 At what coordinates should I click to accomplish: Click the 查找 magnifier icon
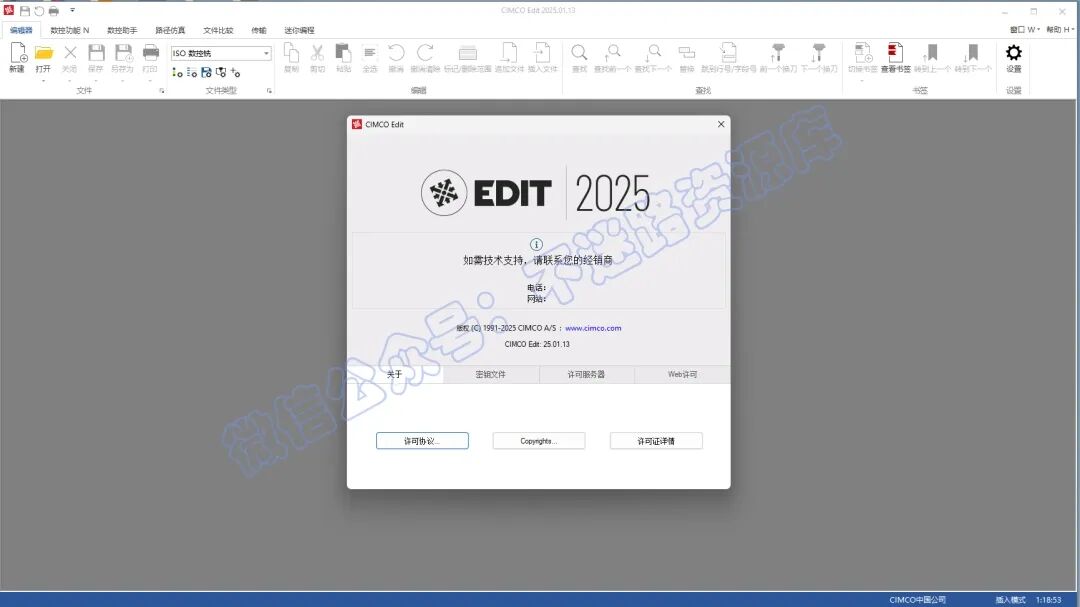[579, 53]
